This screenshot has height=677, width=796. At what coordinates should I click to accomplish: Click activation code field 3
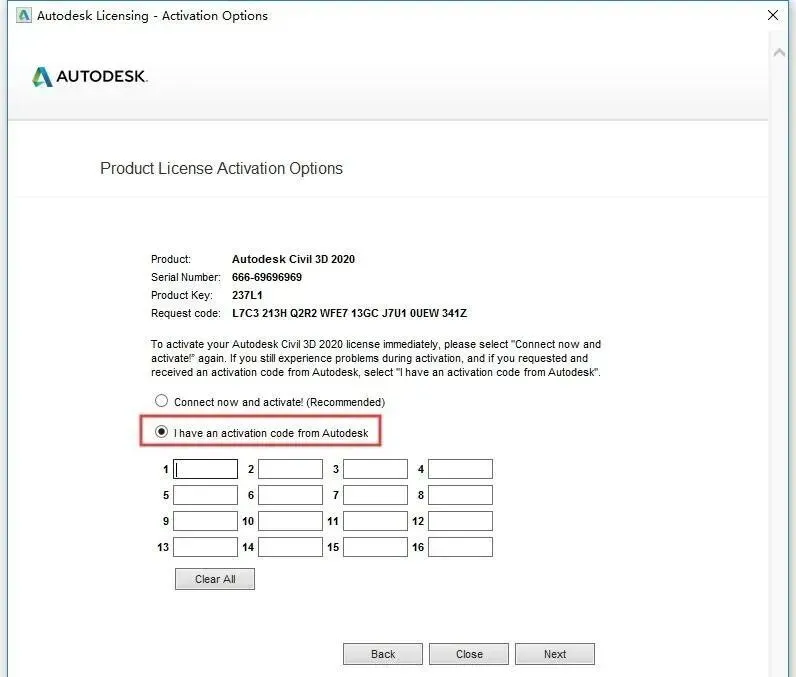coord(375,469)
